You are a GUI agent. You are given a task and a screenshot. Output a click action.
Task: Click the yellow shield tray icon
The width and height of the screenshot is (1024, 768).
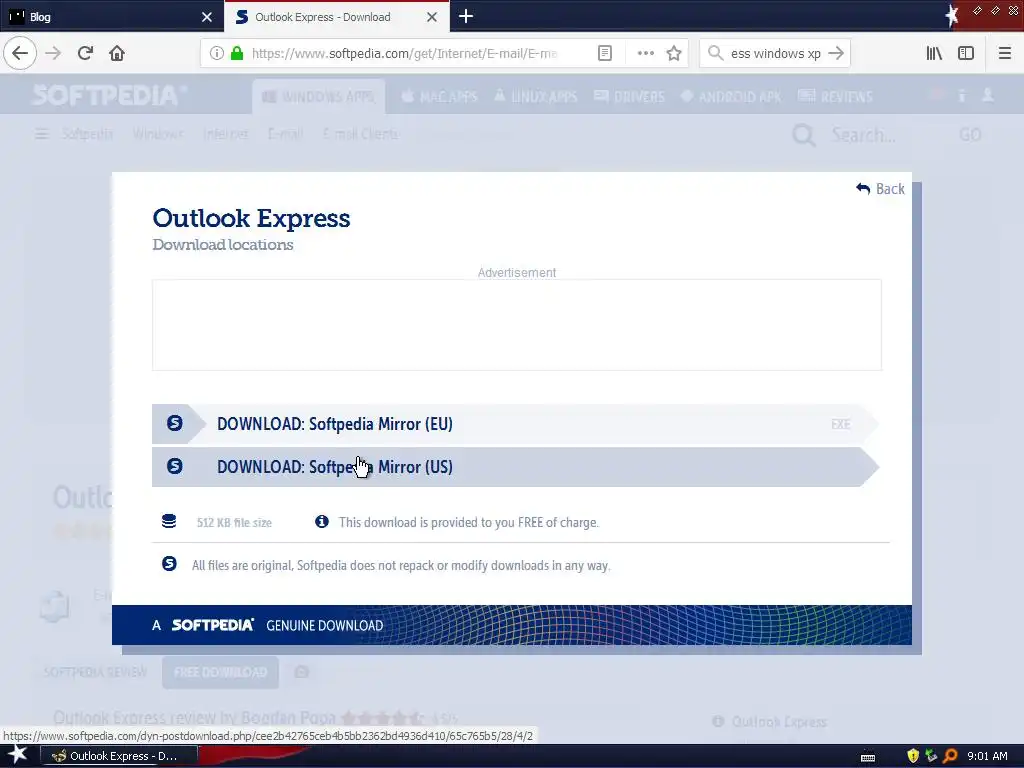tap(913, 756)
